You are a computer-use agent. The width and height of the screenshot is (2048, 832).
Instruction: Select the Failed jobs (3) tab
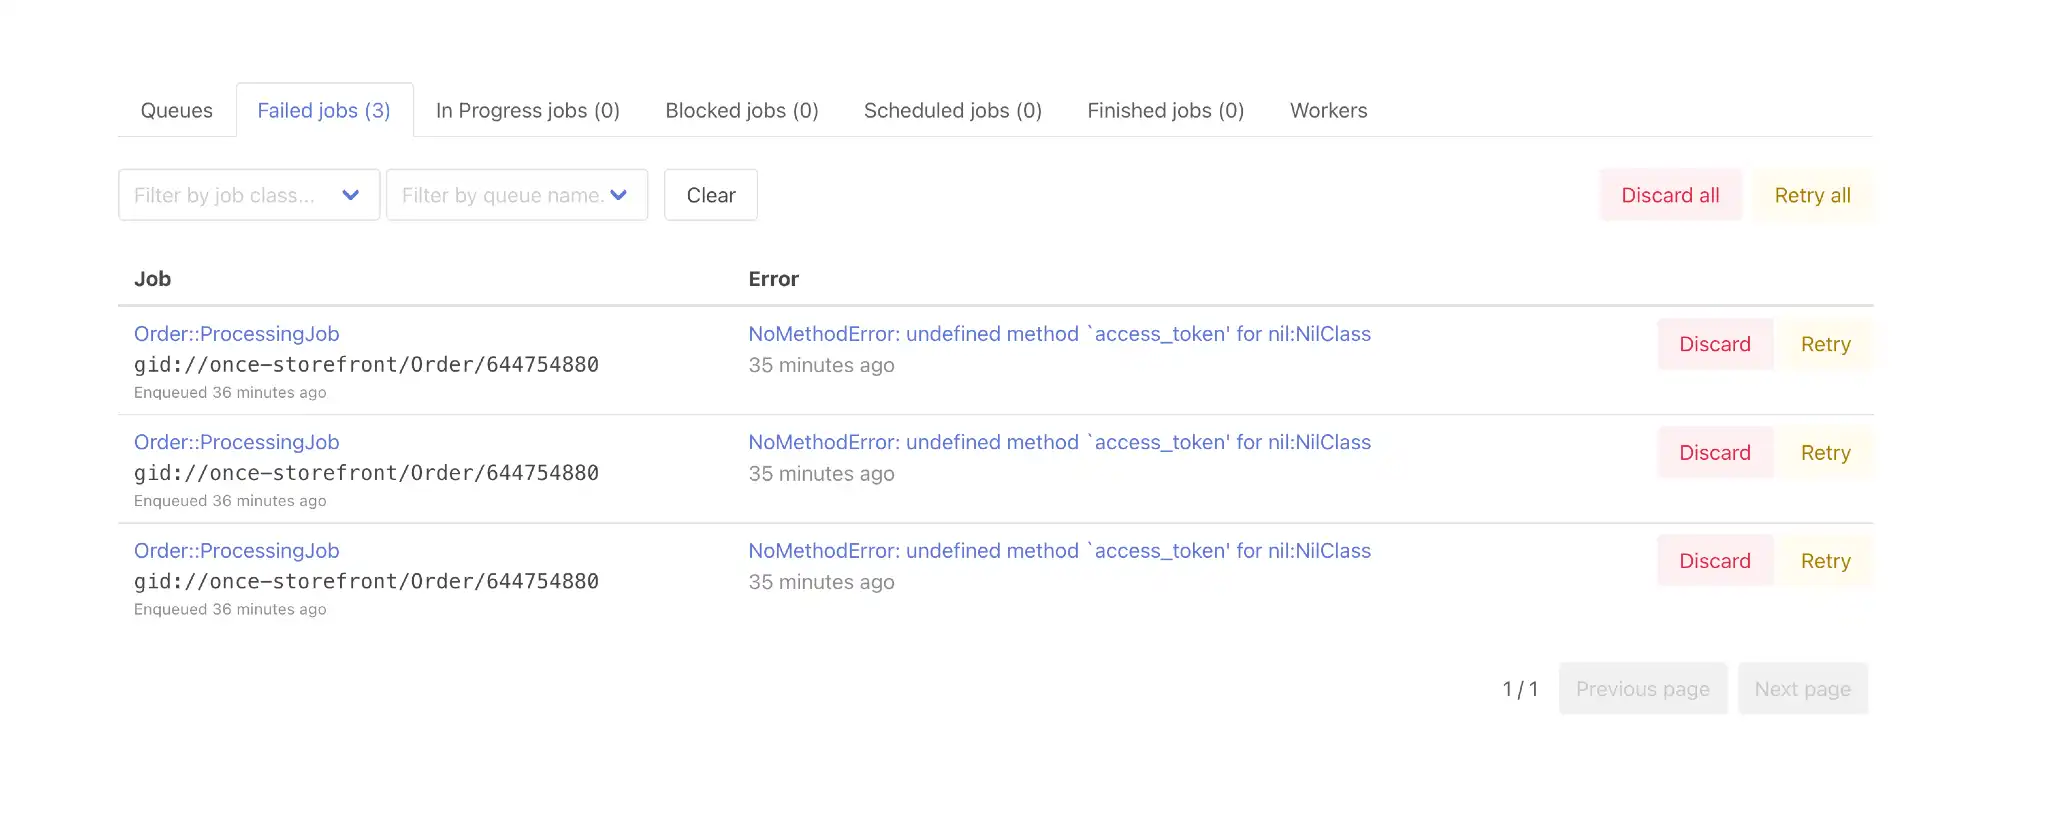point(324,110)
